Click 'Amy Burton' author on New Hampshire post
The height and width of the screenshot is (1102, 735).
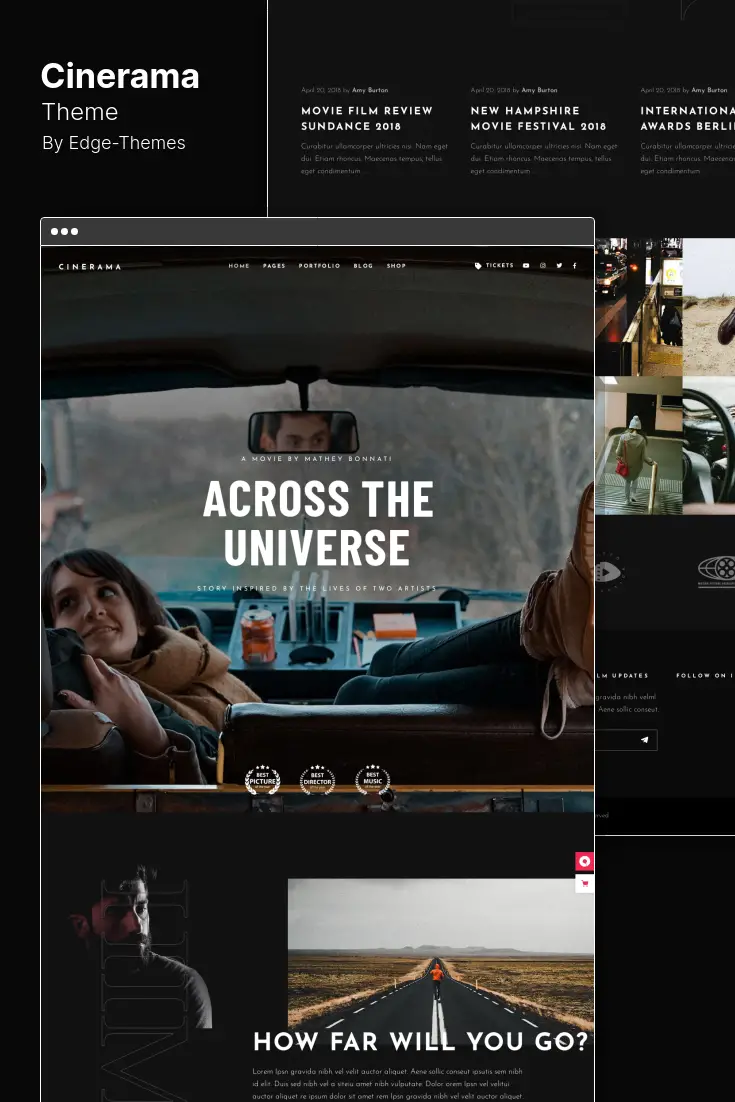[x=539, y=90]
